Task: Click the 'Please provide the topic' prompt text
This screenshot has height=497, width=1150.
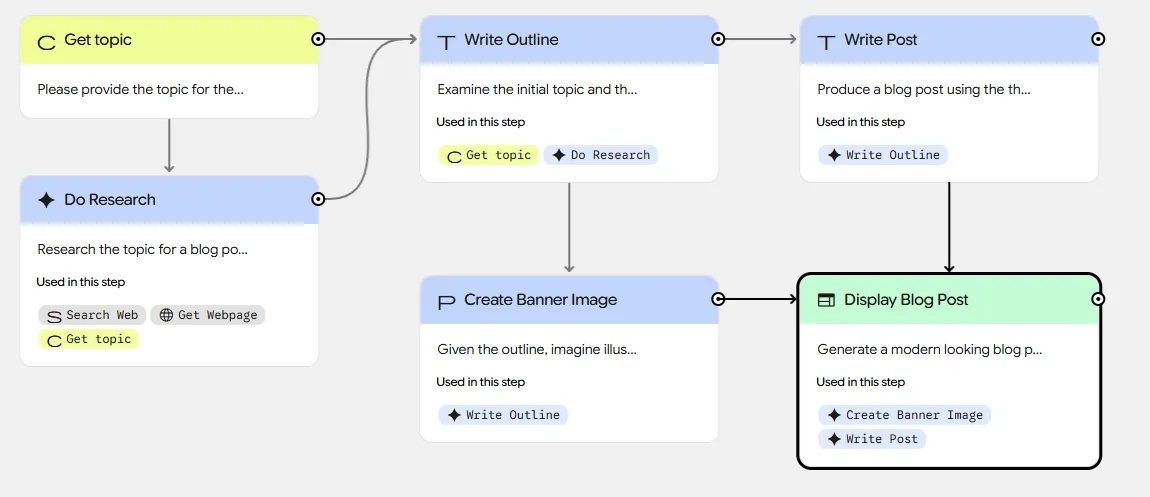Action: 141,89
